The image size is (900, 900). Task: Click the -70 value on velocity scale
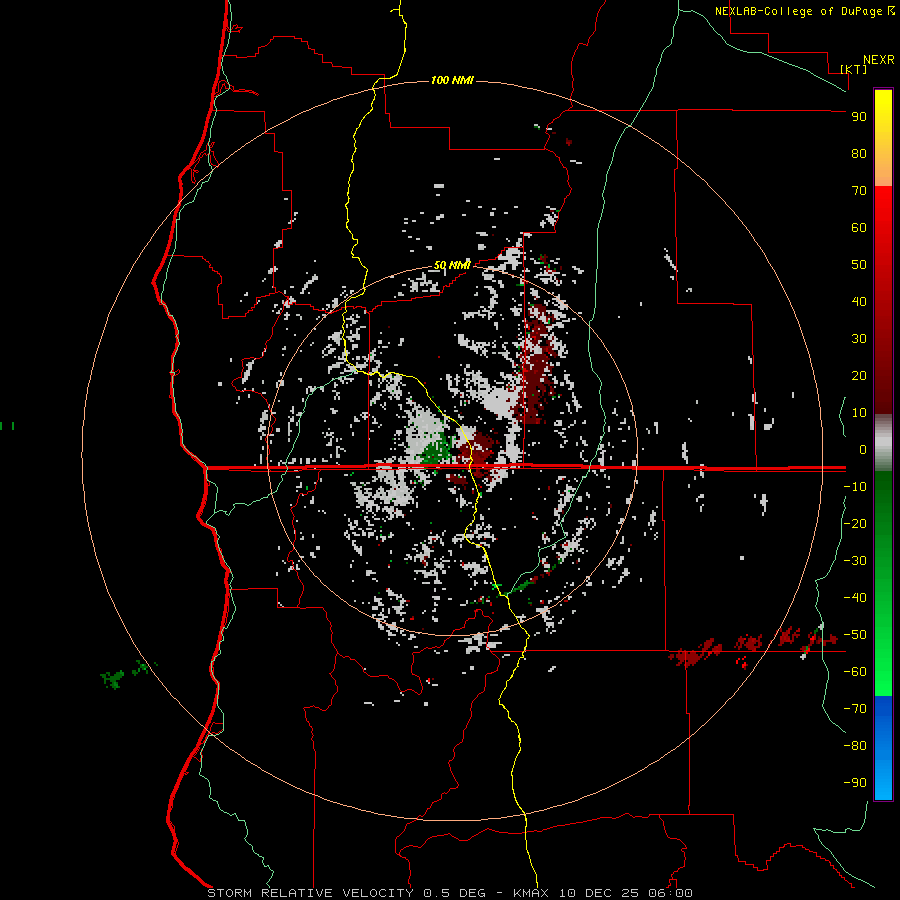(x=855, y=709)
